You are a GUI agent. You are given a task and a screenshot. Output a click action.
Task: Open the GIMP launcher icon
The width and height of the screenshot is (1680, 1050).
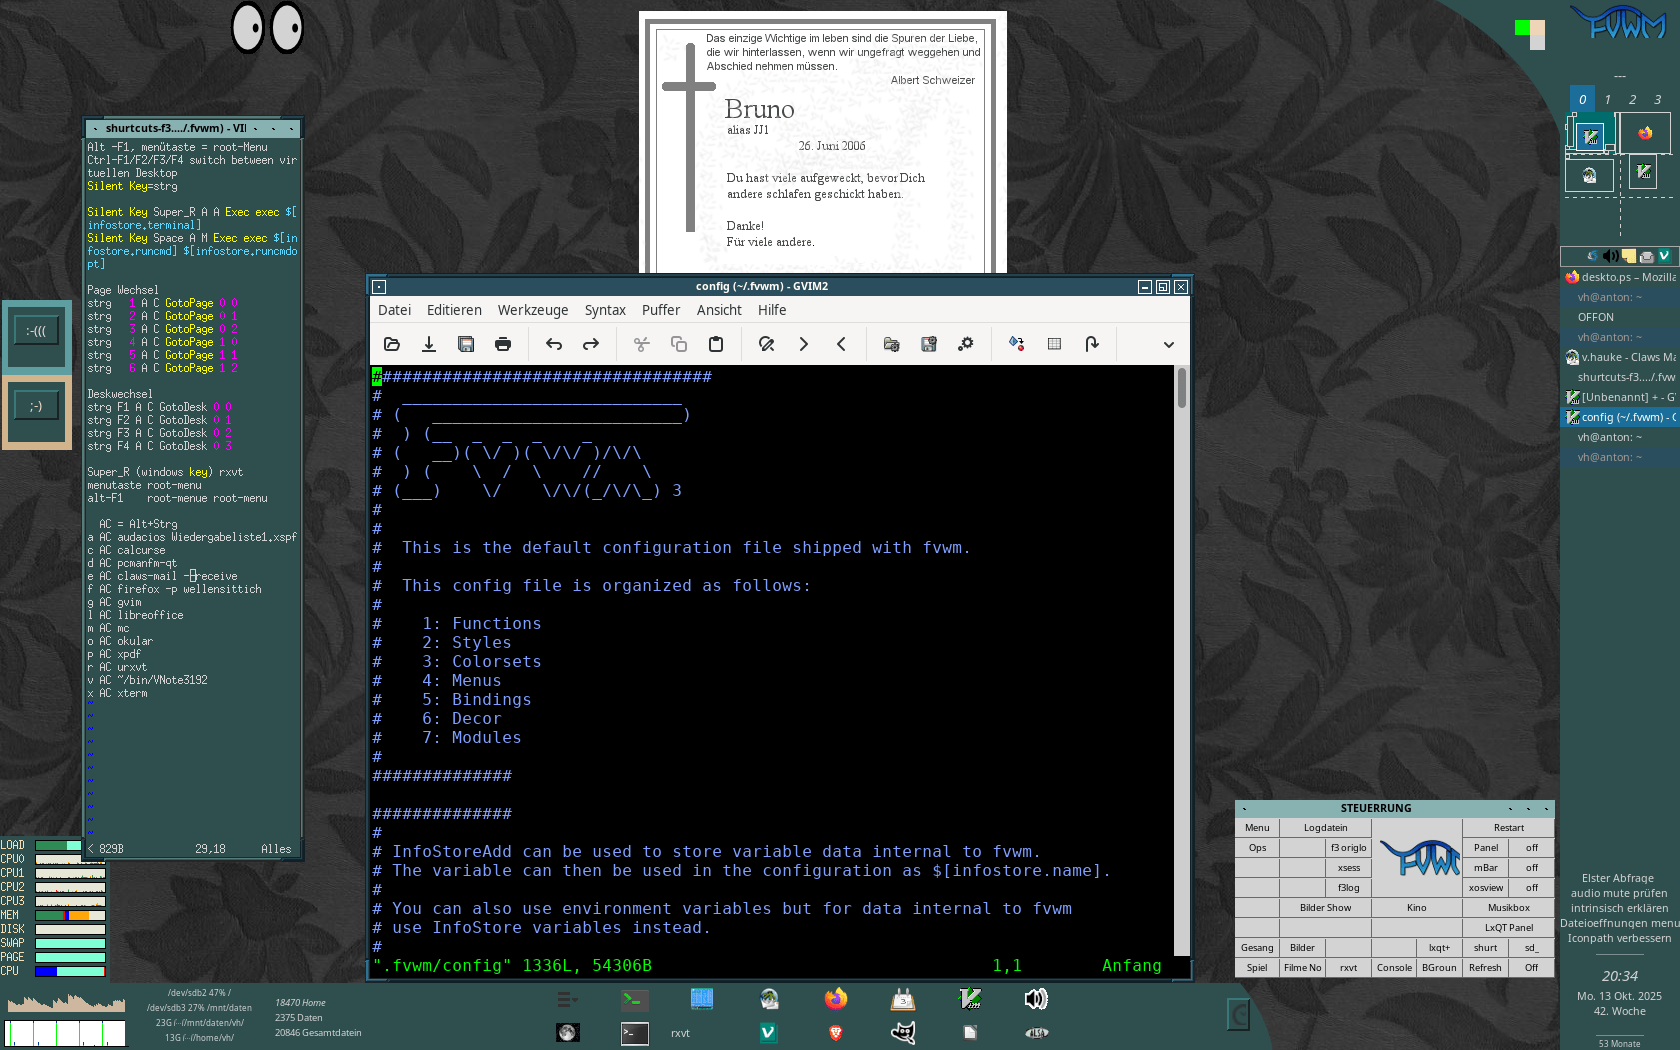pyautogui.click(x=903, y=1033)
